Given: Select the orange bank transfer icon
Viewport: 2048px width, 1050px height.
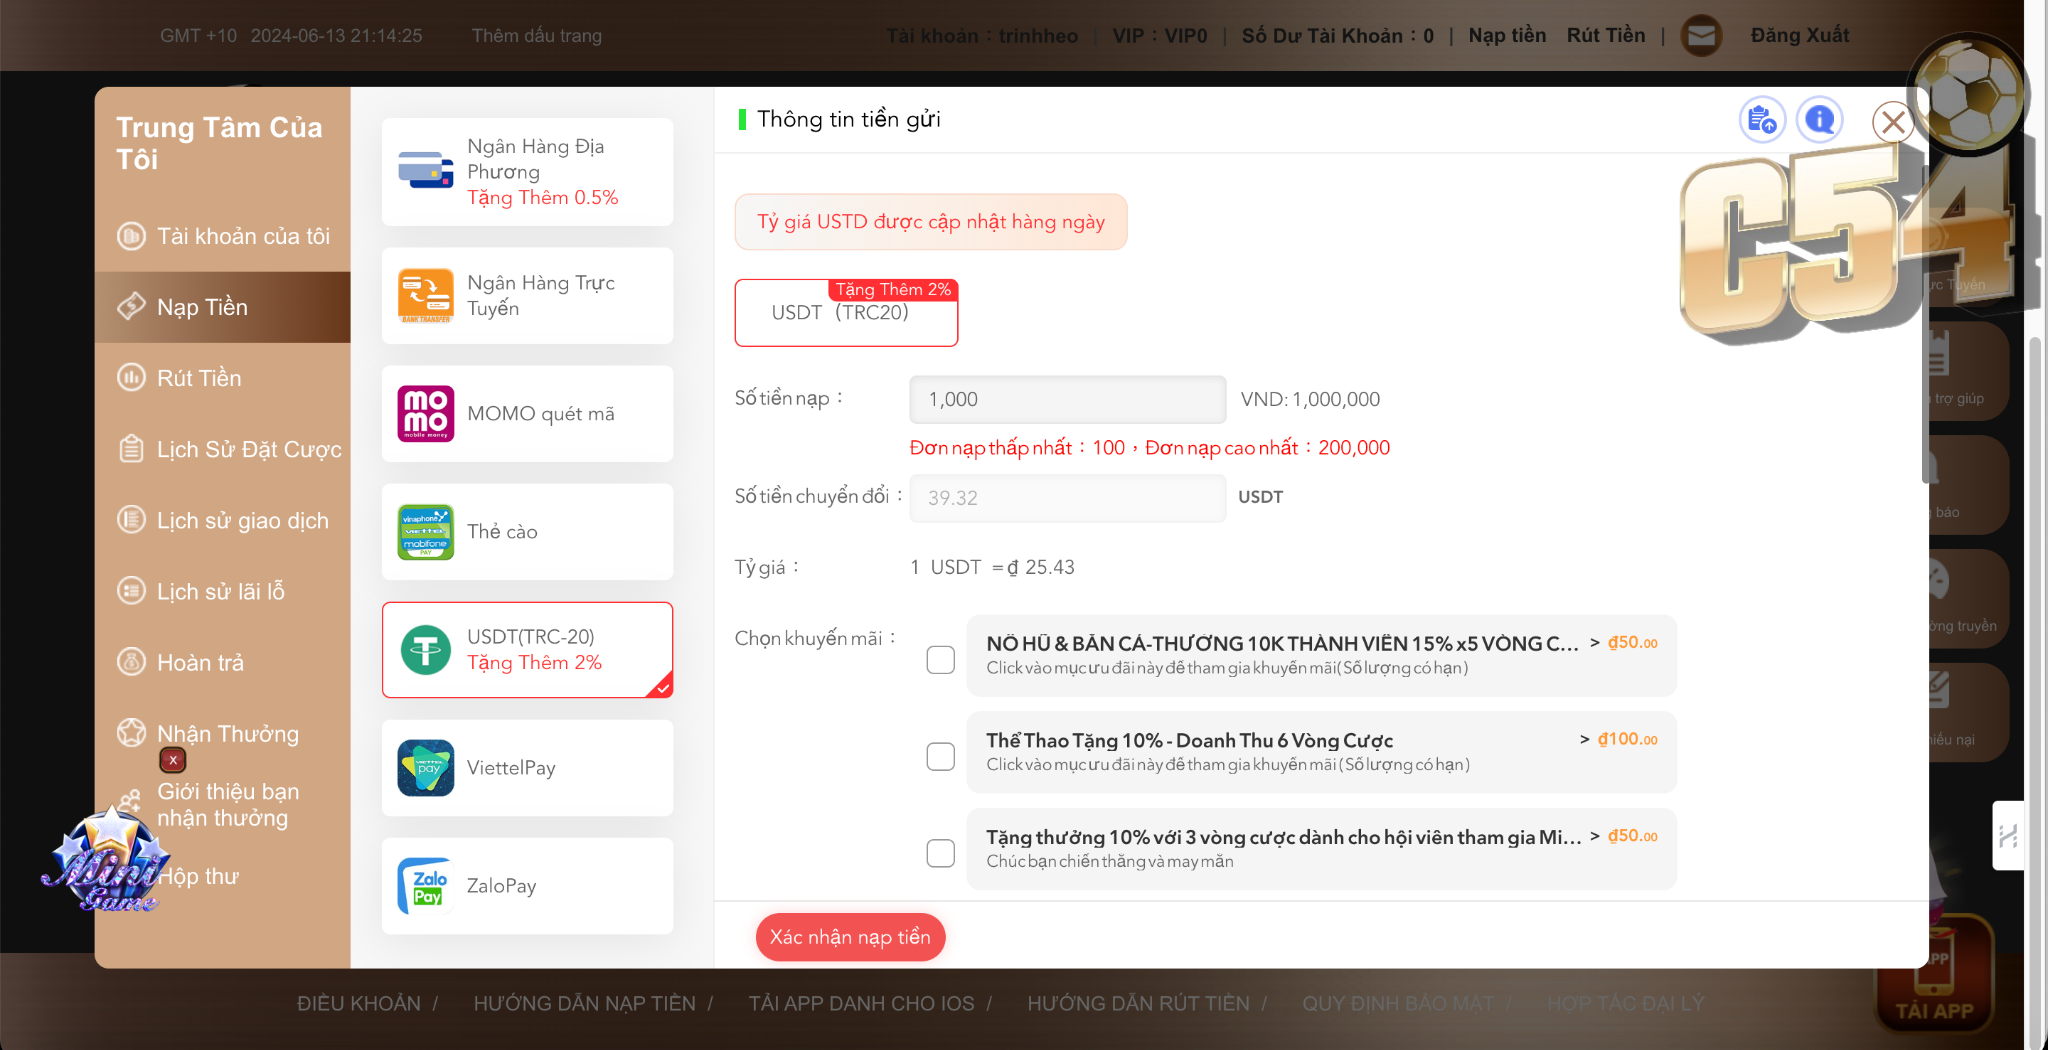Looking at the screenshot, I should [x=426, y=295].
